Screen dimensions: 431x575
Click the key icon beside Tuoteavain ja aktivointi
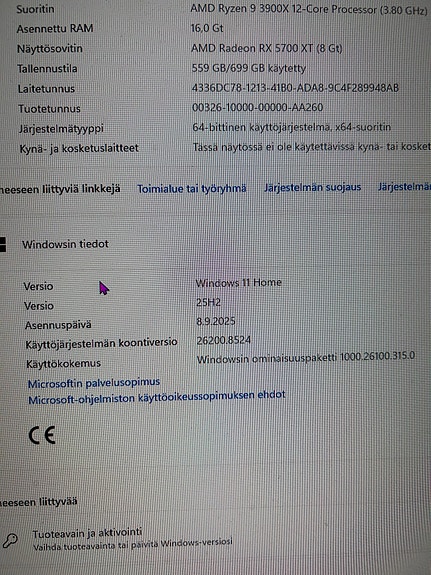point(9,541)
